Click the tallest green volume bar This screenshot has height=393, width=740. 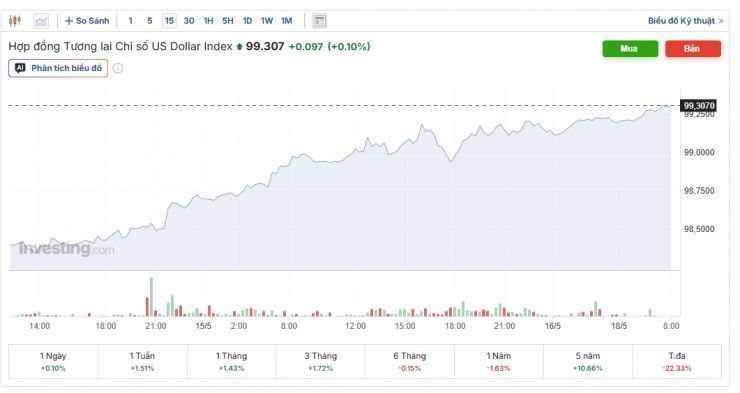click(x=151, y=297)
